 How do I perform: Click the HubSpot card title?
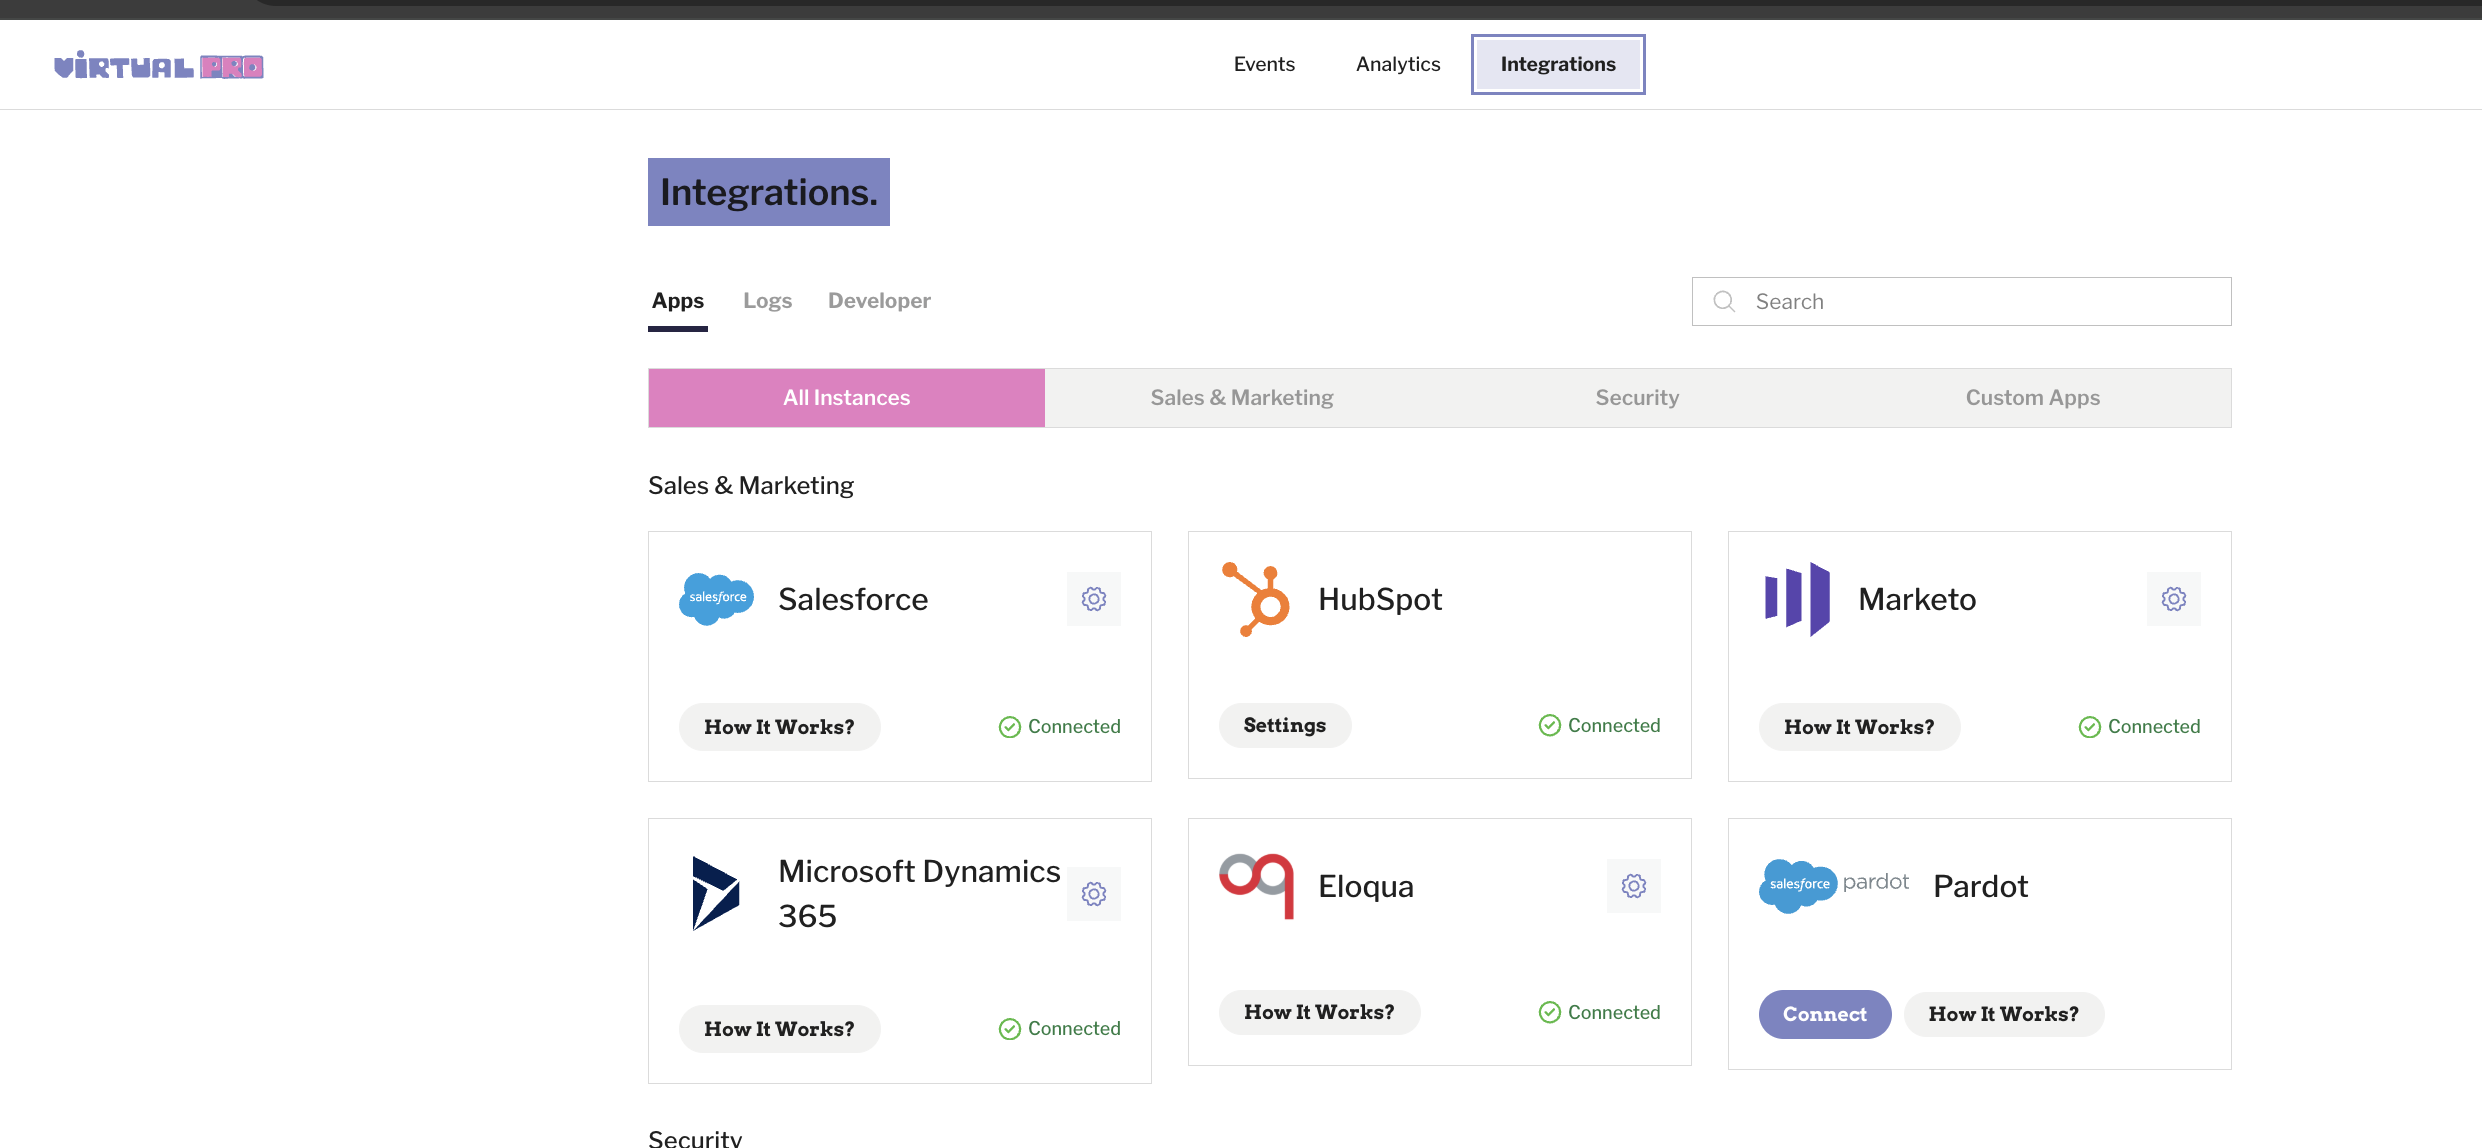coord(1380,599)
